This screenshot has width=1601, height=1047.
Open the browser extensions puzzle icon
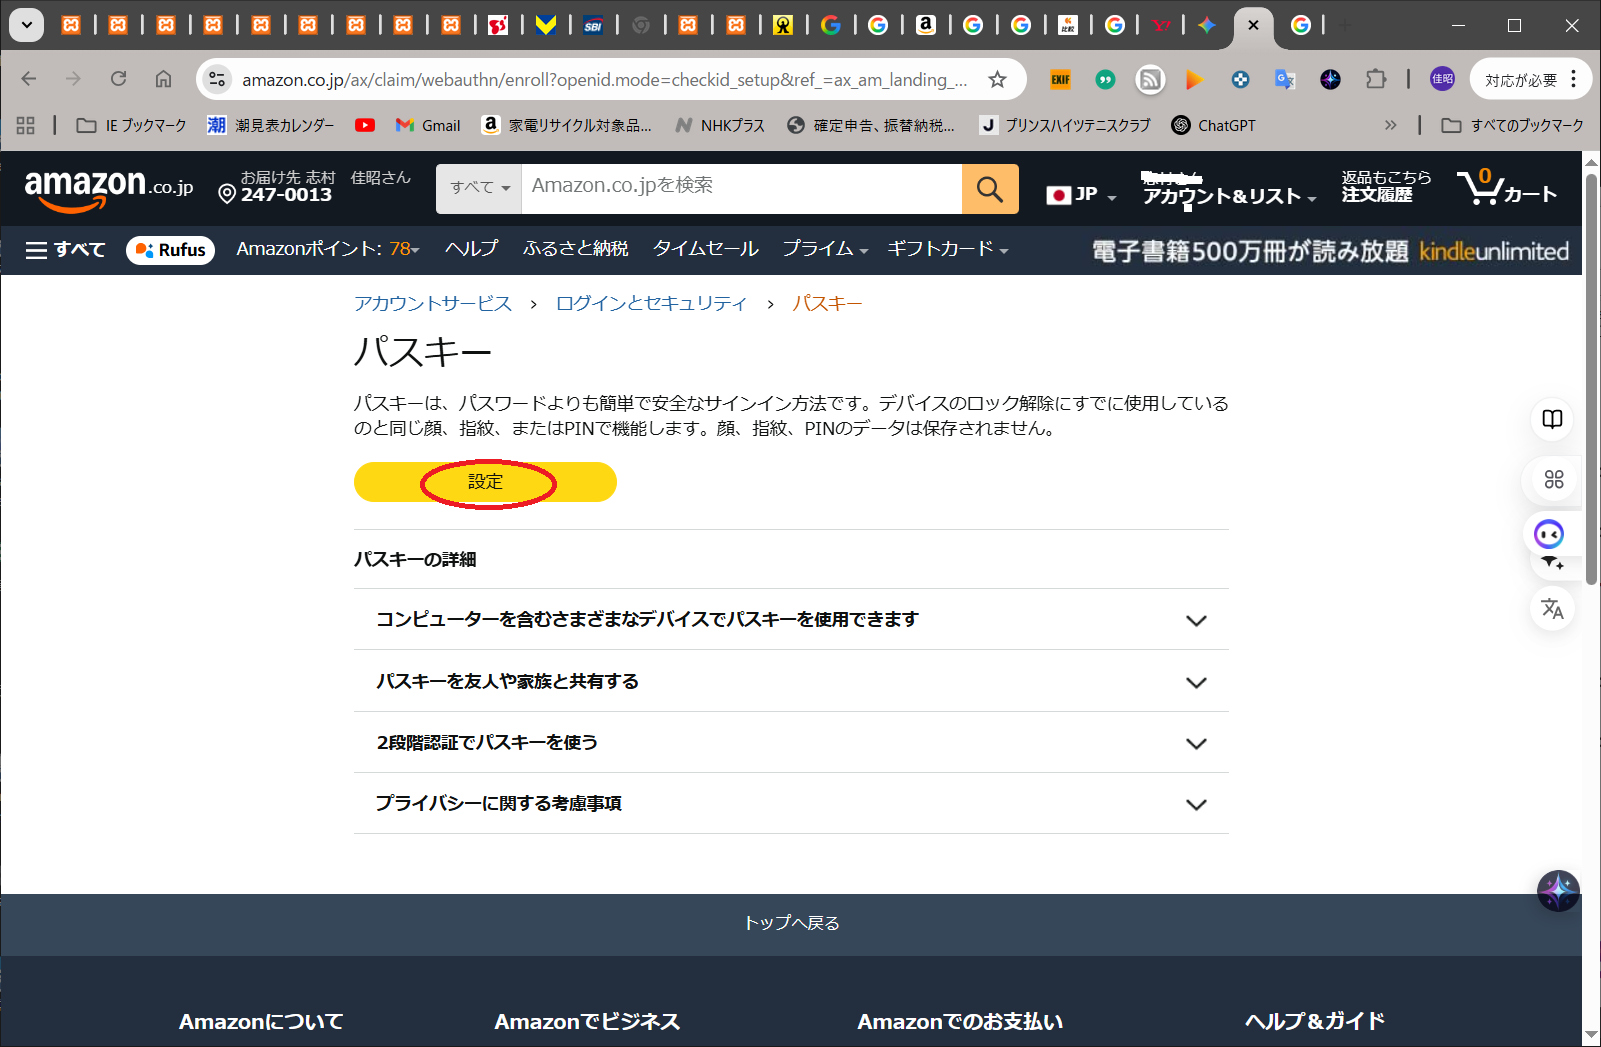pyautogui.click(x=1376, y=79)
